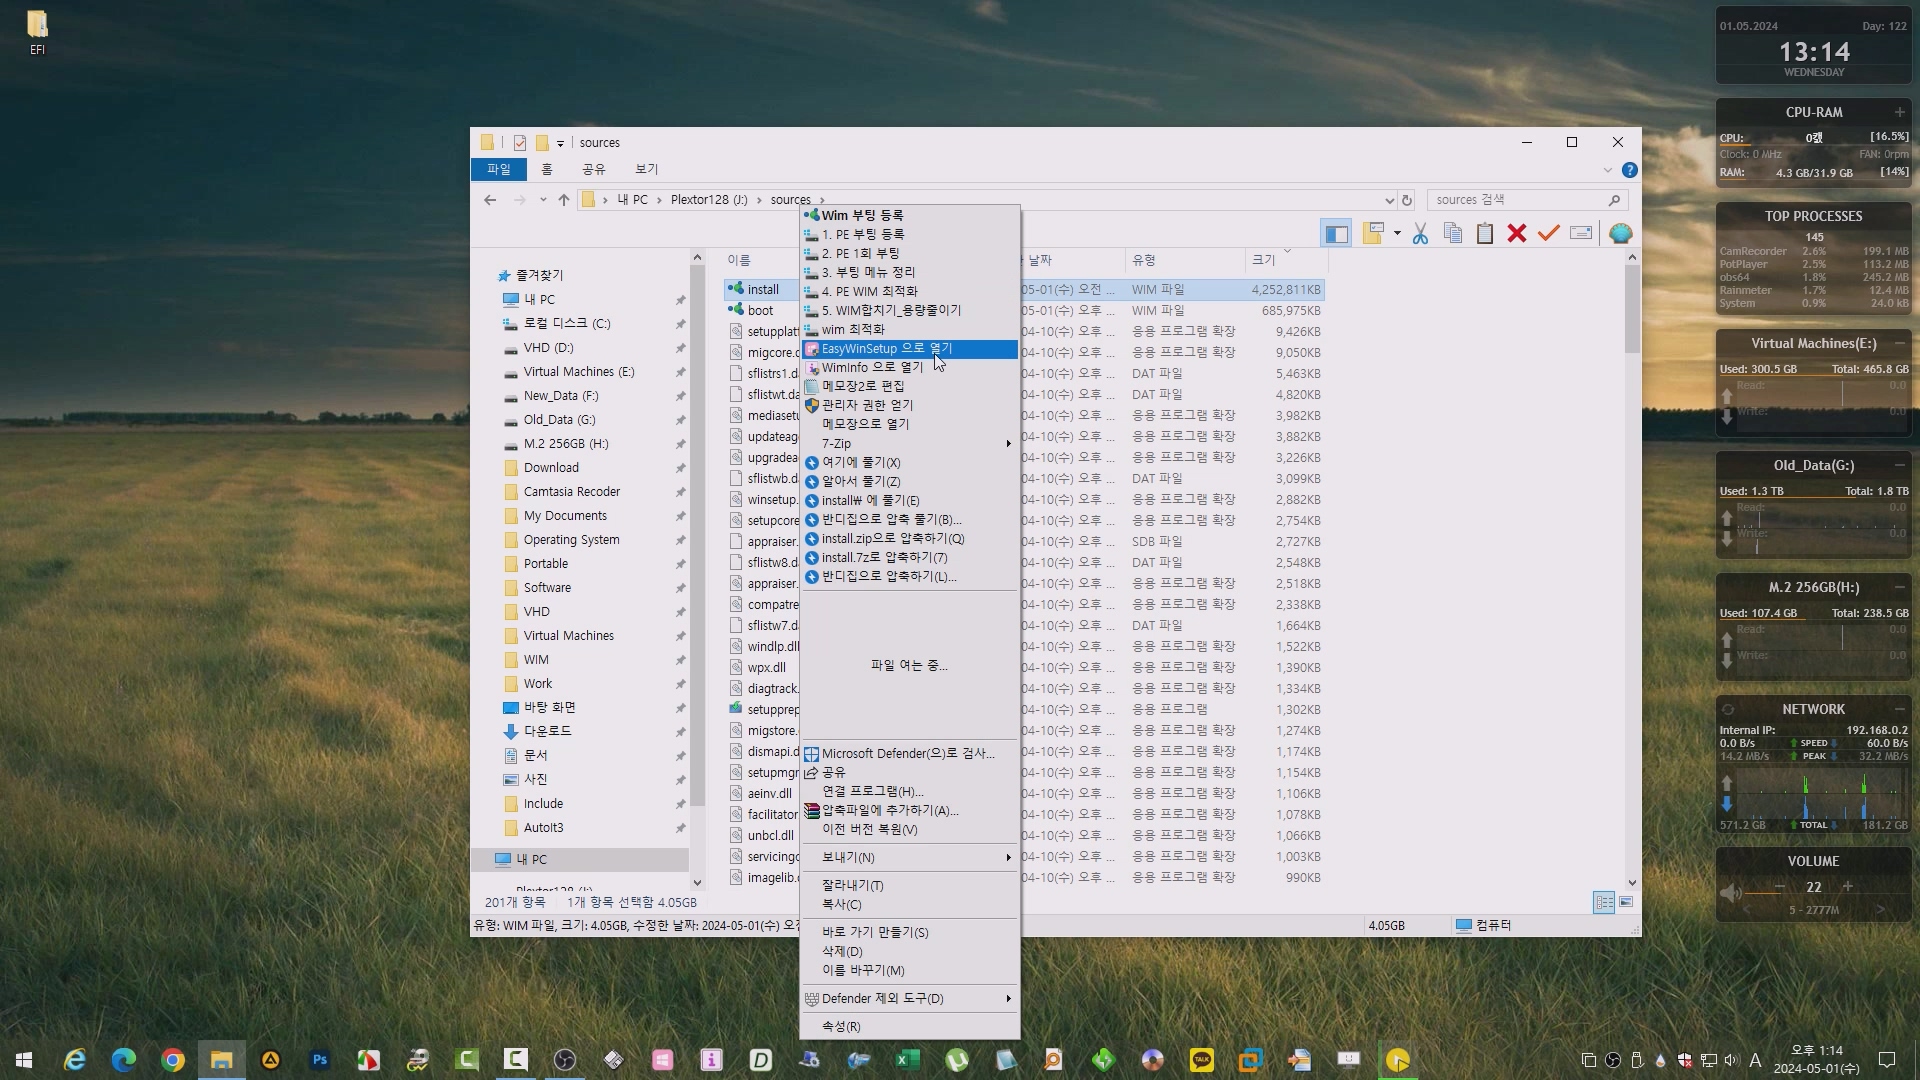Image resolution: width=1920 pixels, height=1080 pixels.
Task: Refresh the address bar location
Action: (1407, 200)
